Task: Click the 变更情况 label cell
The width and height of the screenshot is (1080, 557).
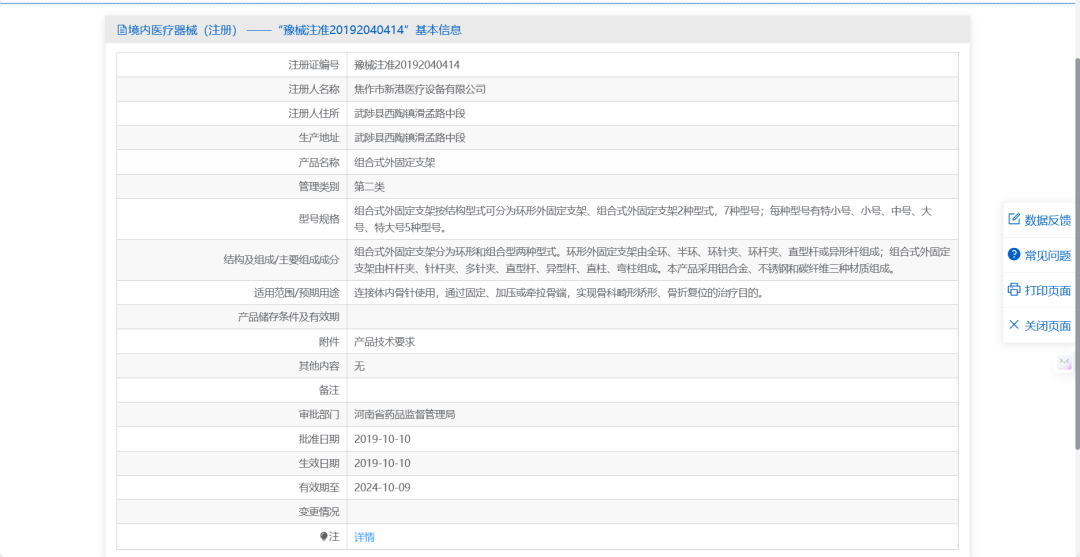Action: pos(231,512)
